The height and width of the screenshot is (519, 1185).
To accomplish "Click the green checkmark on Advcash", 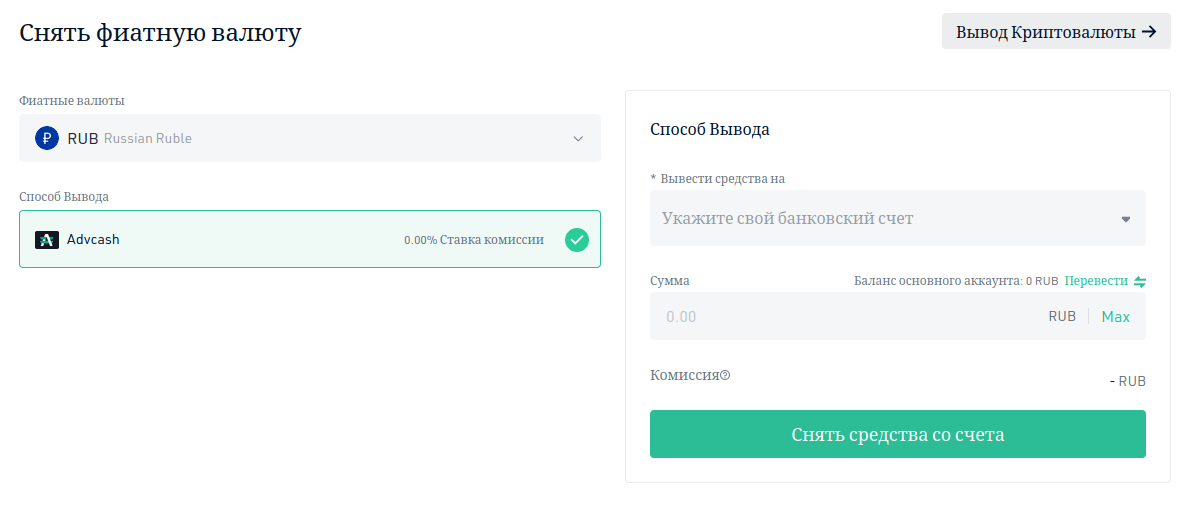I will (x=577, y=240).
